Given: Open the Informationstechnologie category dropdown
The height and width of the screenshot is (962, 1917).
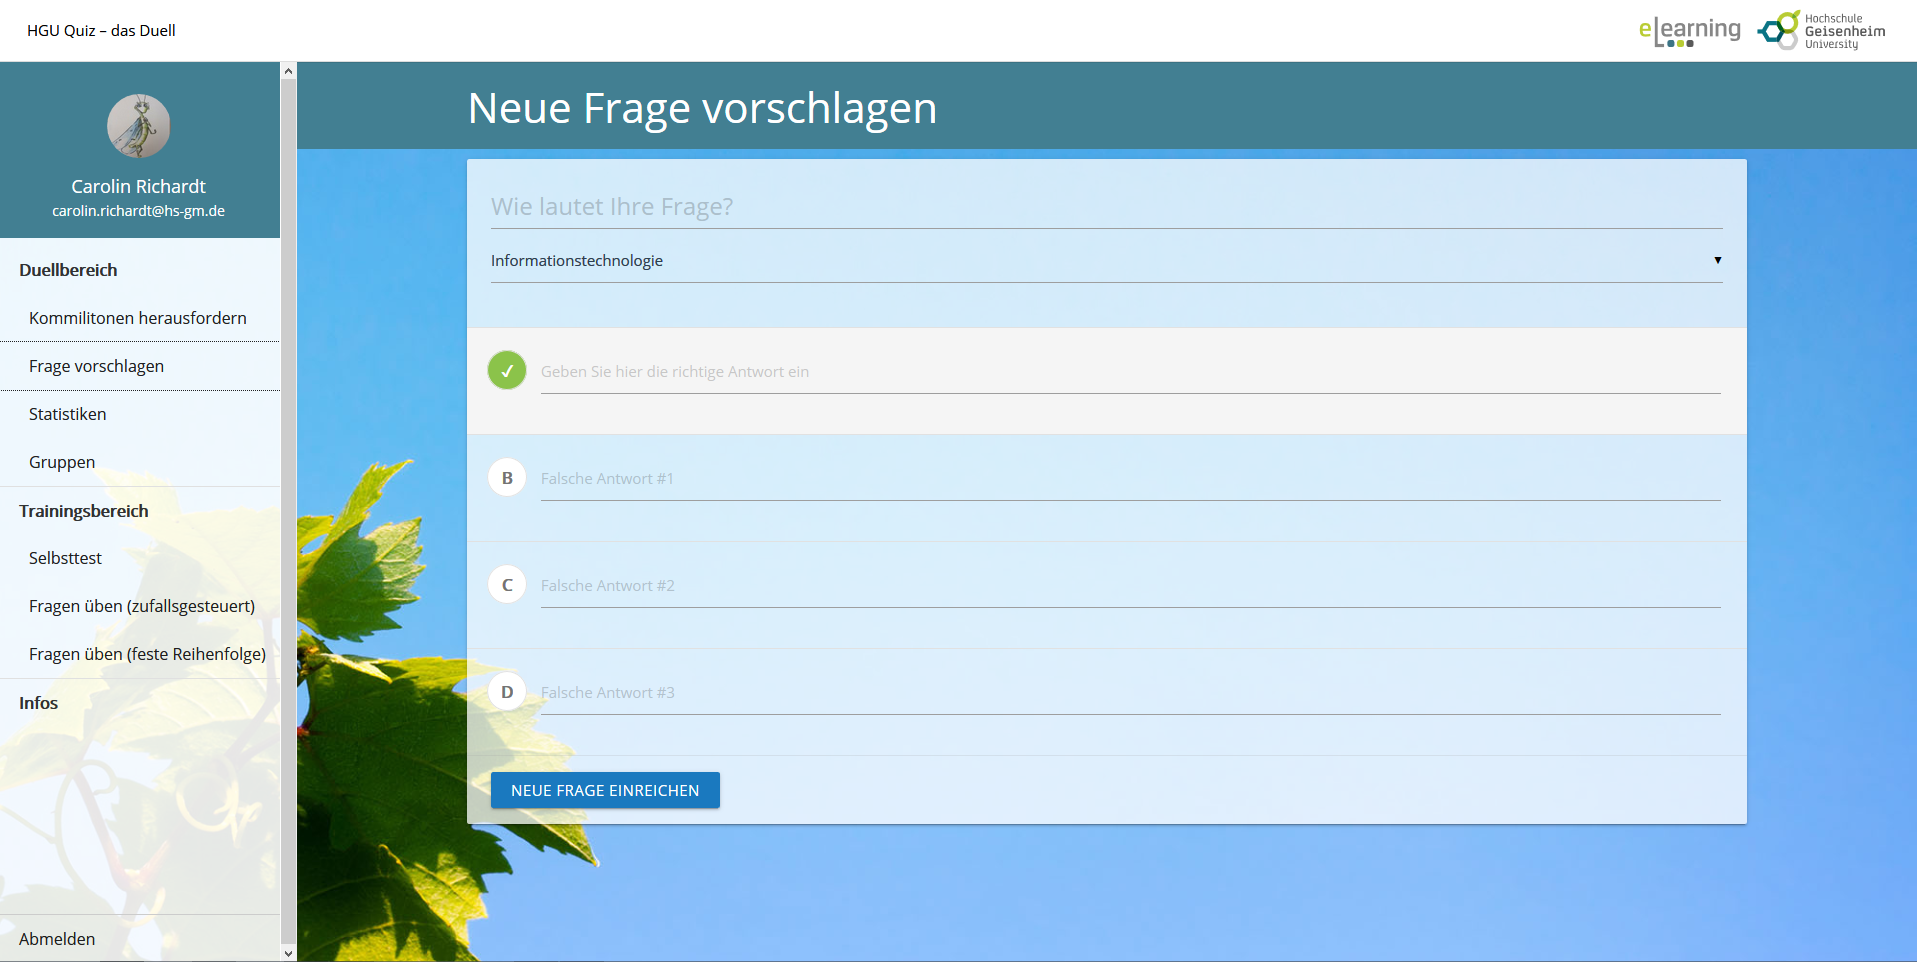Looking at the screenshot, I should tap(1105, 261).
